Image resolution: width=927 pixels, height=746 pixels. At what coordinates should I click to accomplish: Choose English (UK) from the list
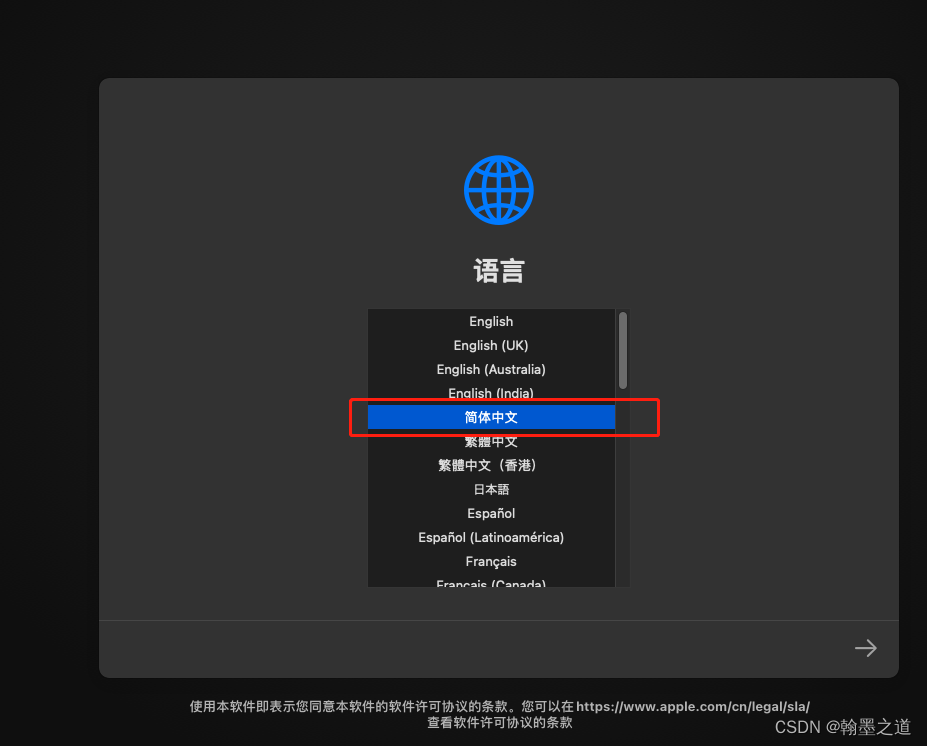(x=491, y=345)
